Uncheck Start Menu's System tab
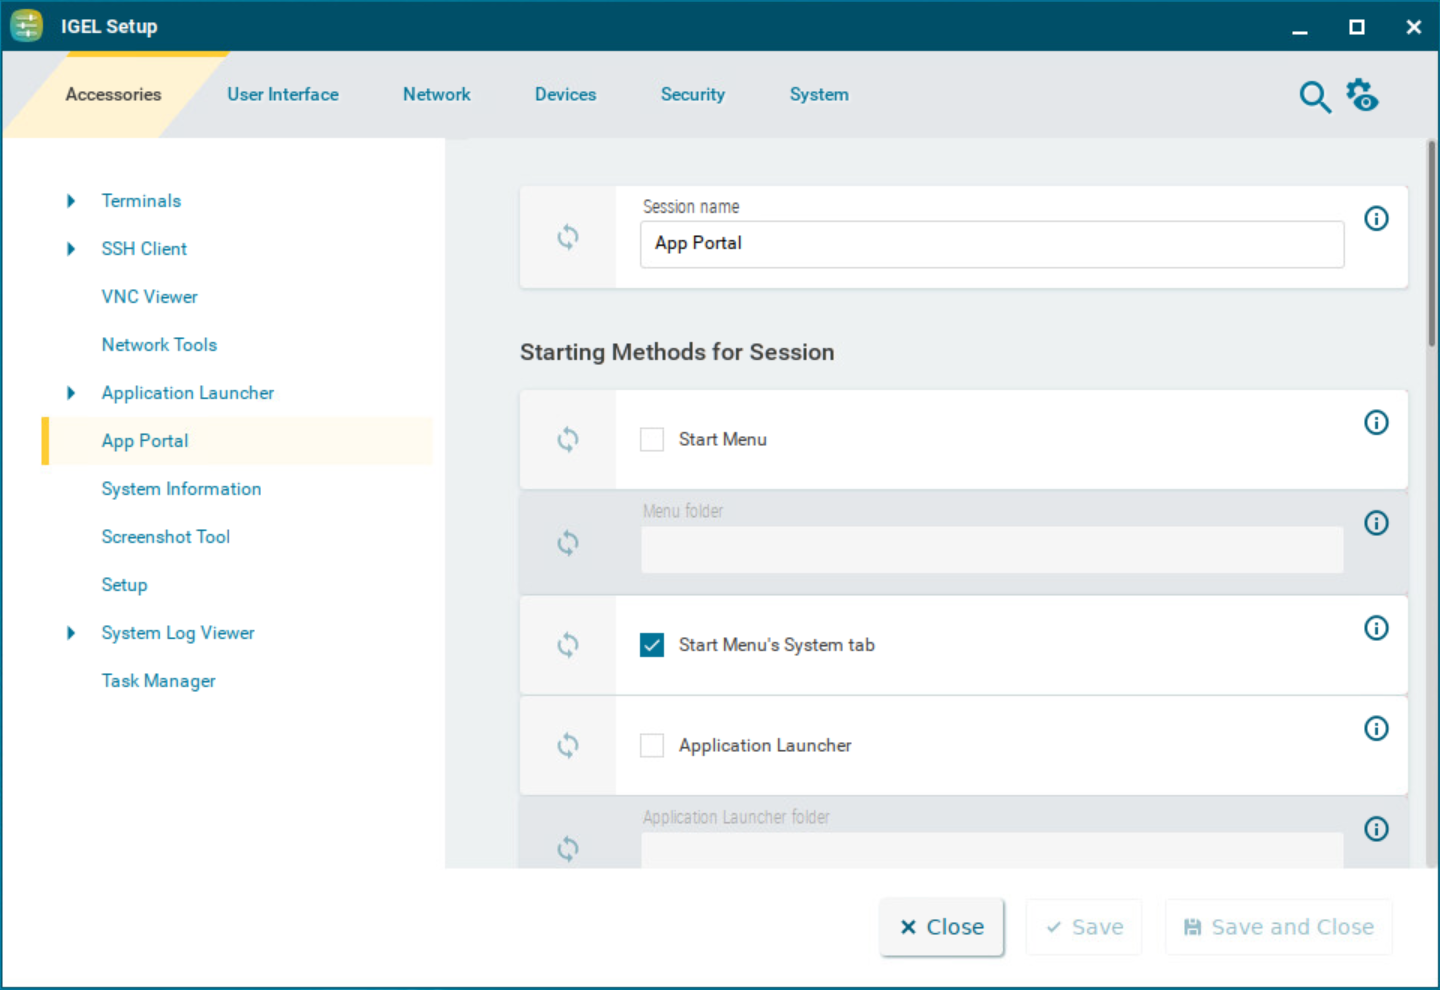 [x=651, y=645]
